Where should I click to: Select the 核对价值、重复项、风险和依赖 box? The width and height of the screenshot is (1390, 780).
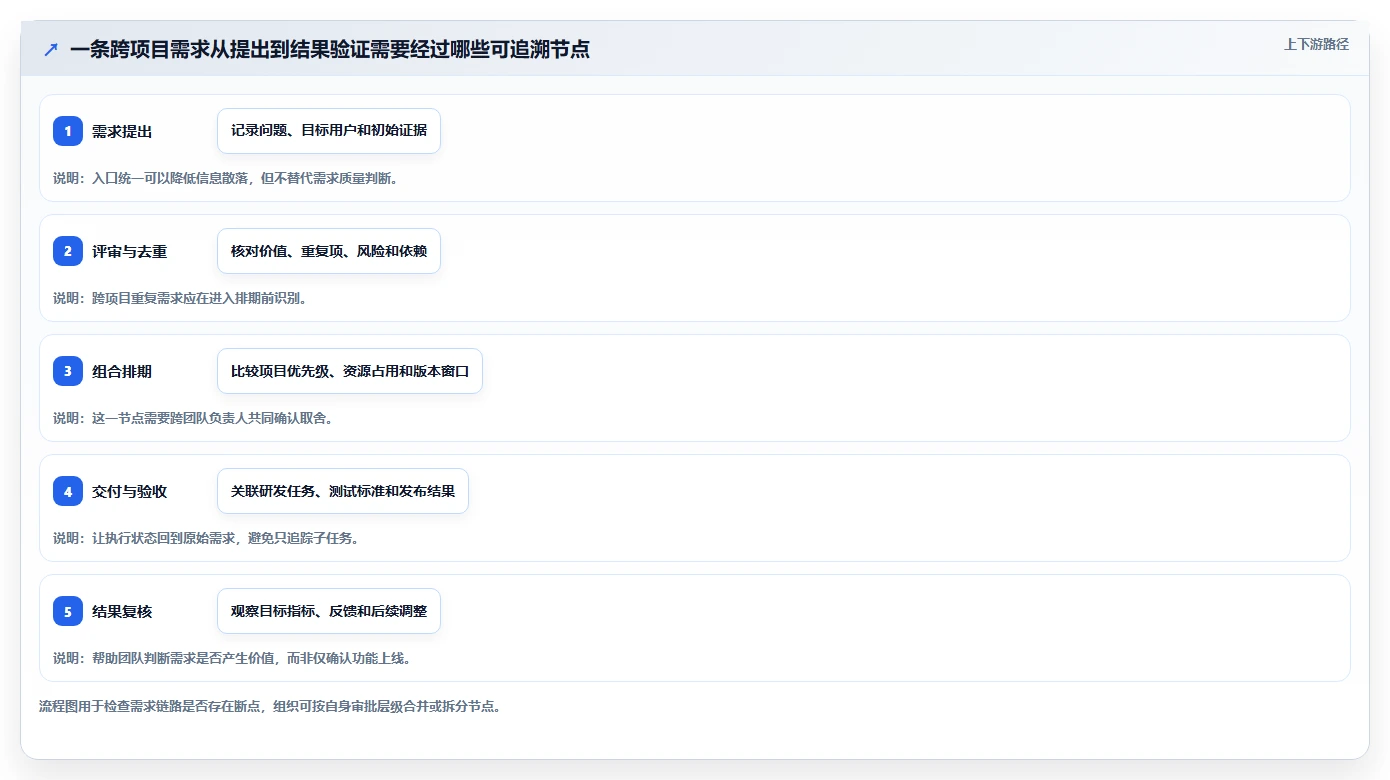click(329, 251)
